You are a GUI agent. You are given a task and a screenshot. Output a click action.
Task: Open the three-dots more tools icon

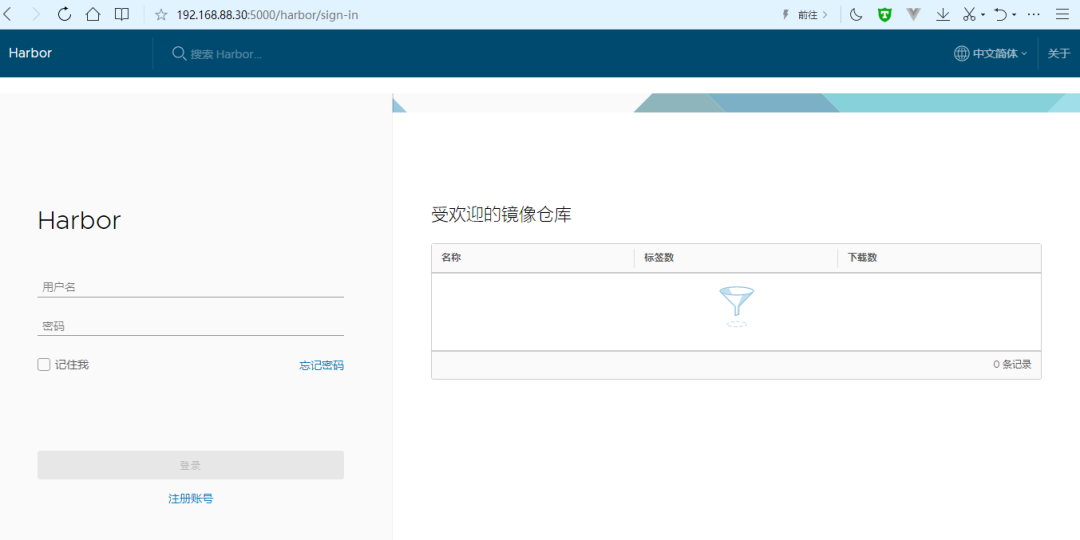tap(1033, 14)
